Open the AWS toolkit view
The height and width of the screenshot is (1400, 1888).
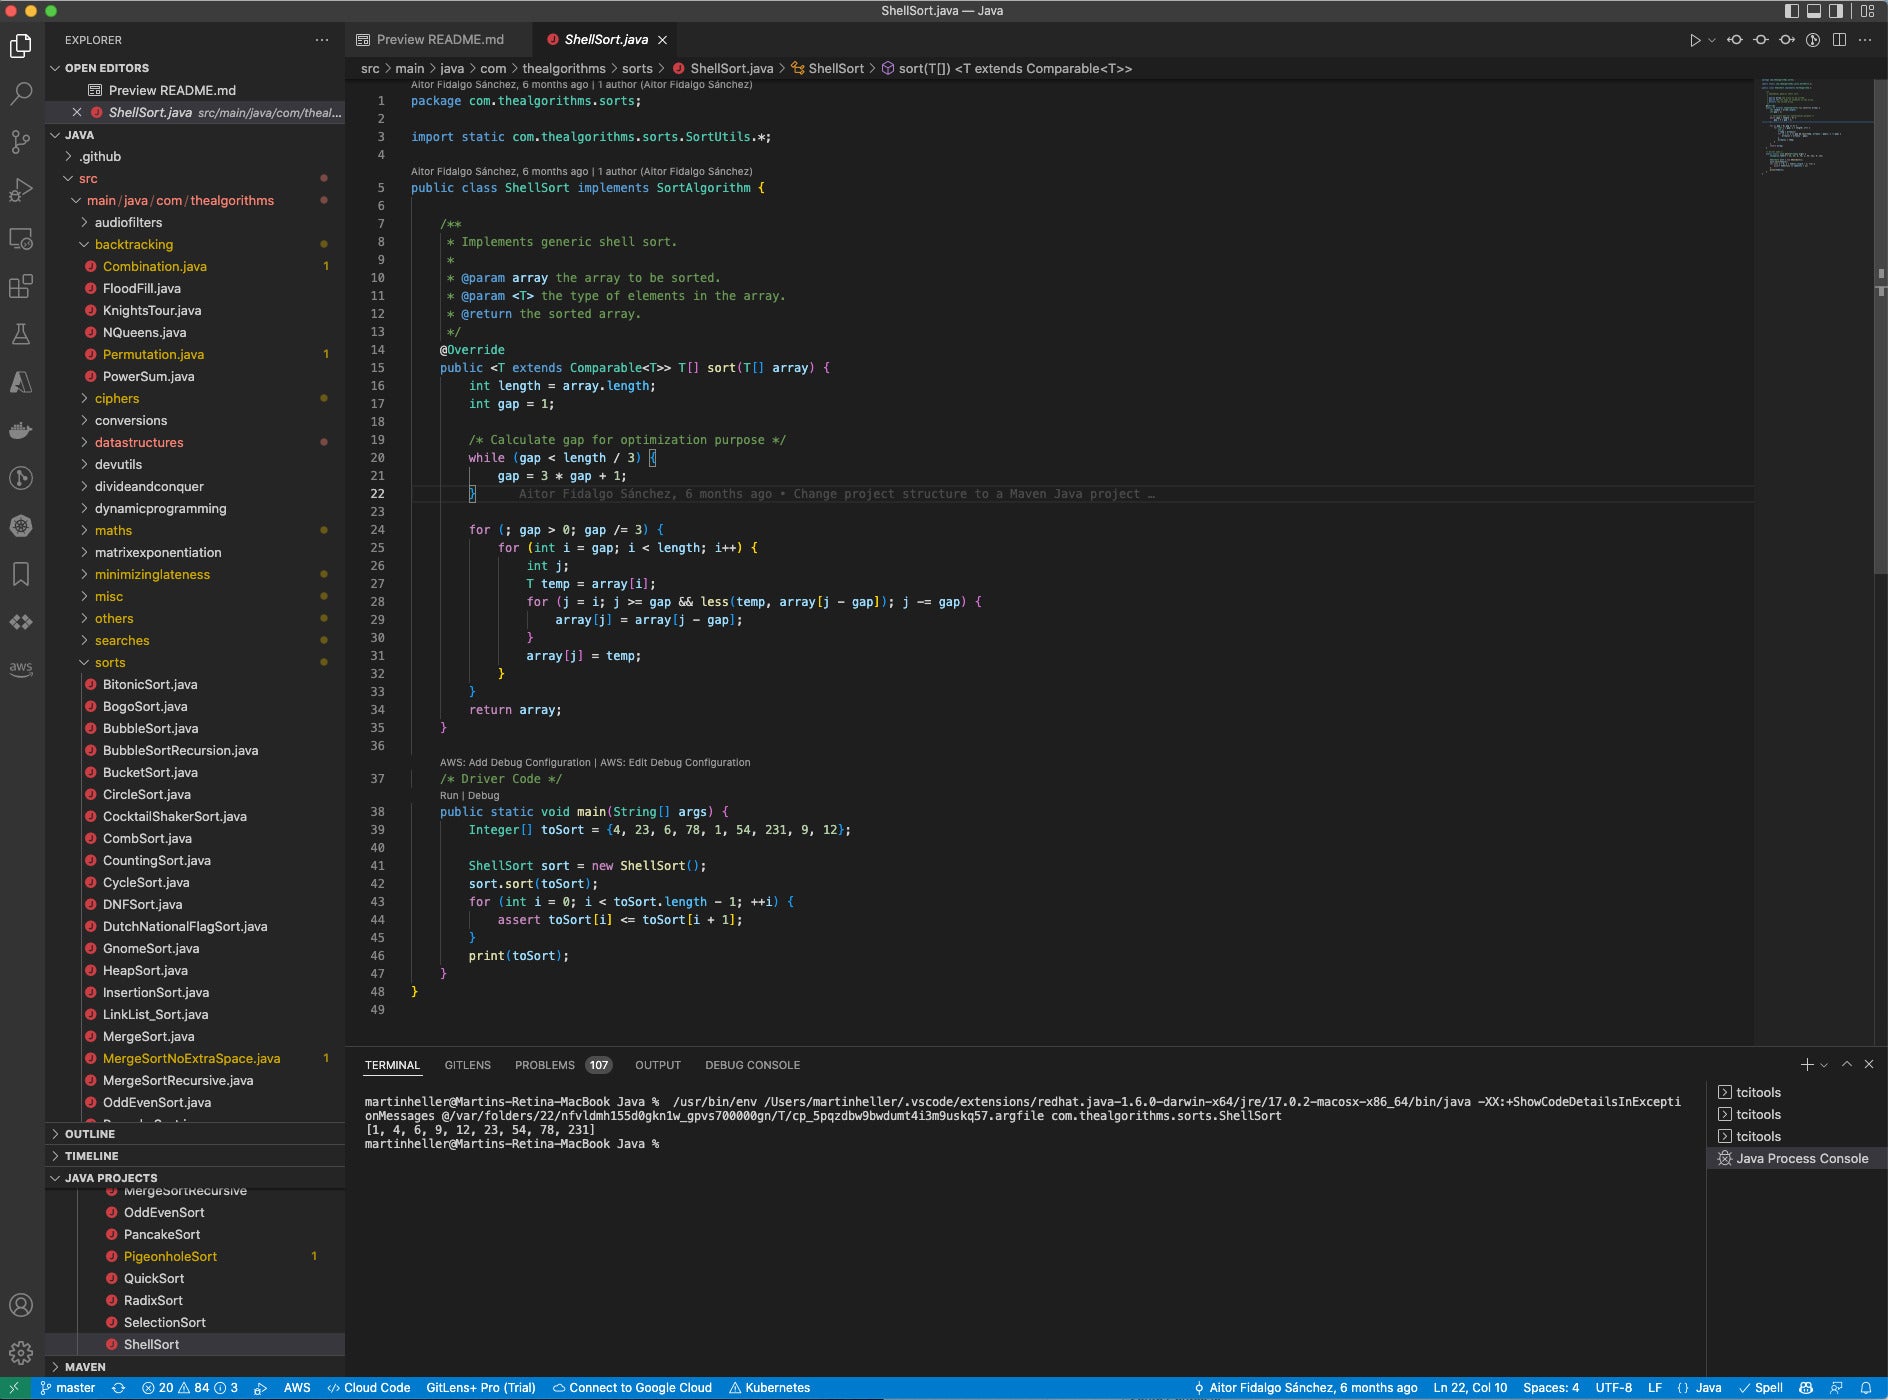(21, 669)
